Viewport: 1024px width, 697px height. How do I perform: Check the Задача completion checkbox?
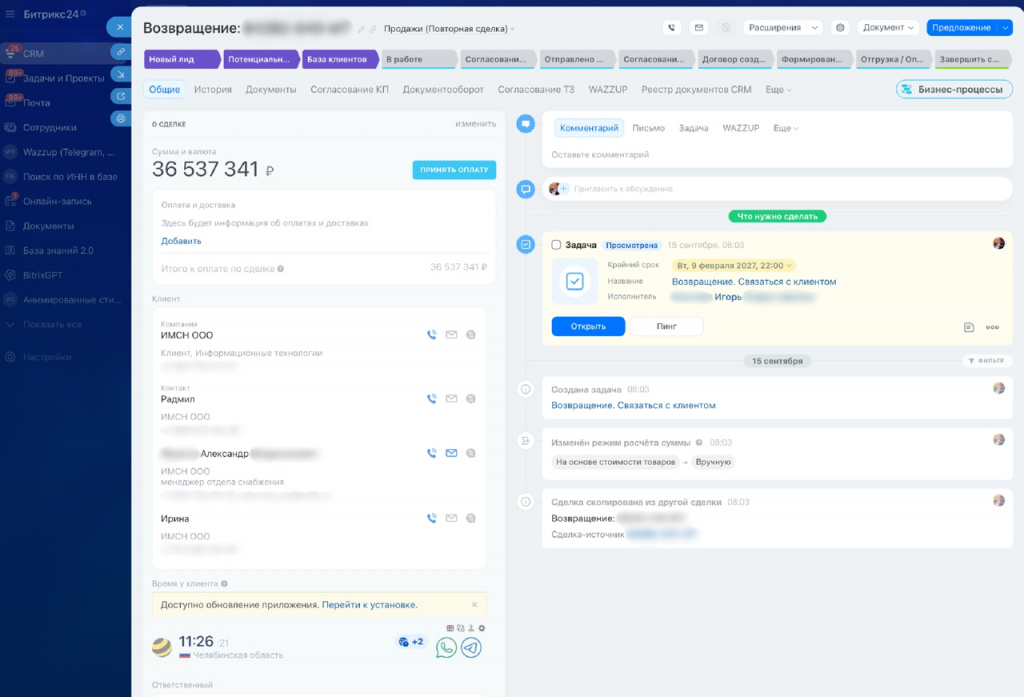(556, 245)
